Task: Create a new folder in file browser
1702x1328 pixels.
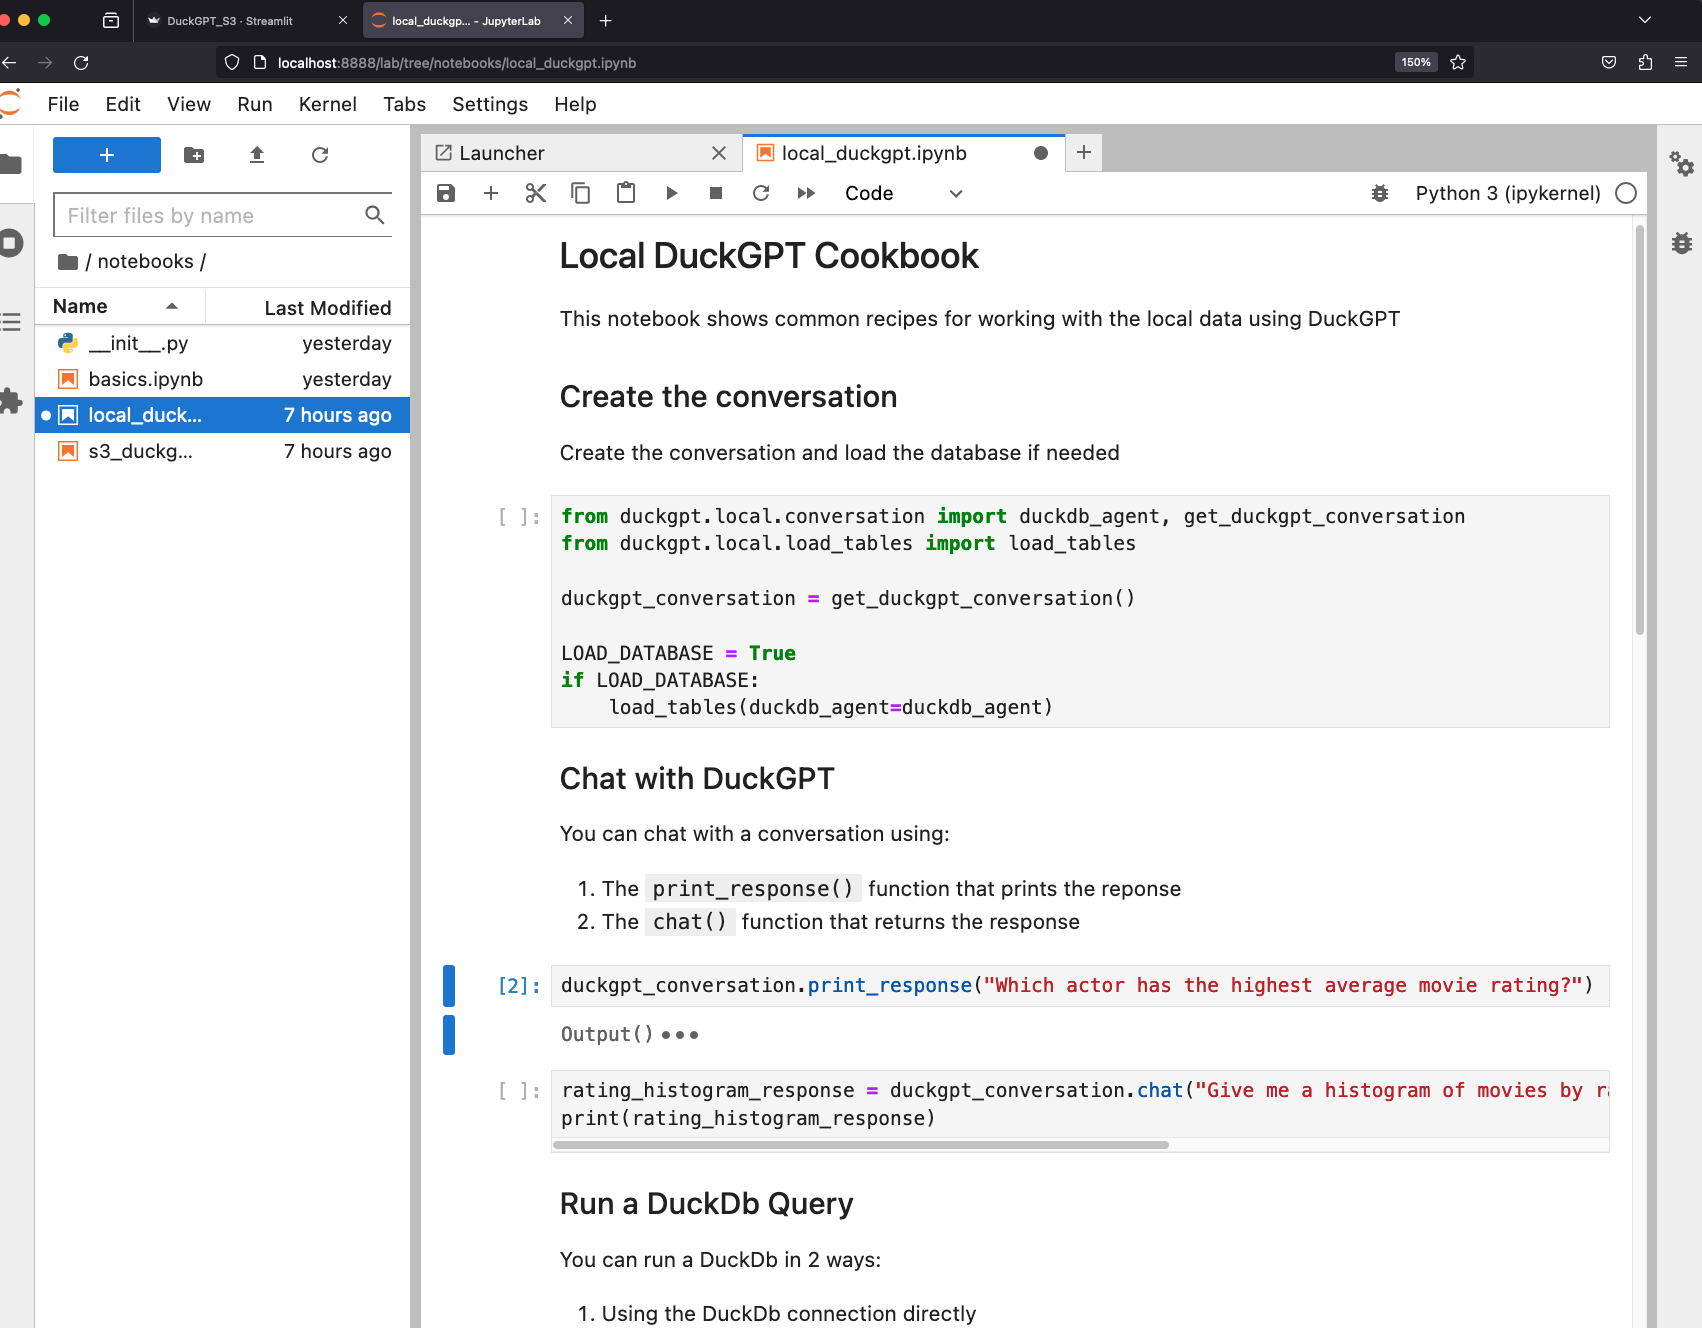Action: 194,155
